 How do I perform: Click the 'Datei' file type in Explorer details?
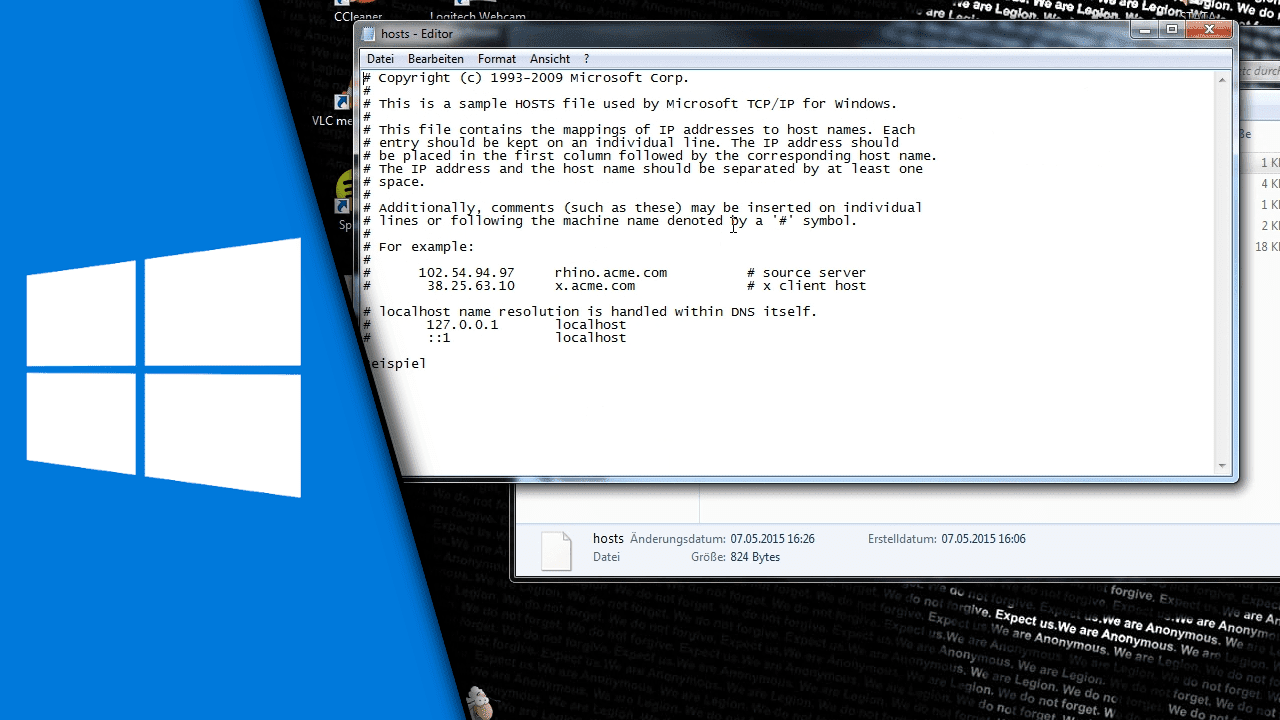coord(607,557)
